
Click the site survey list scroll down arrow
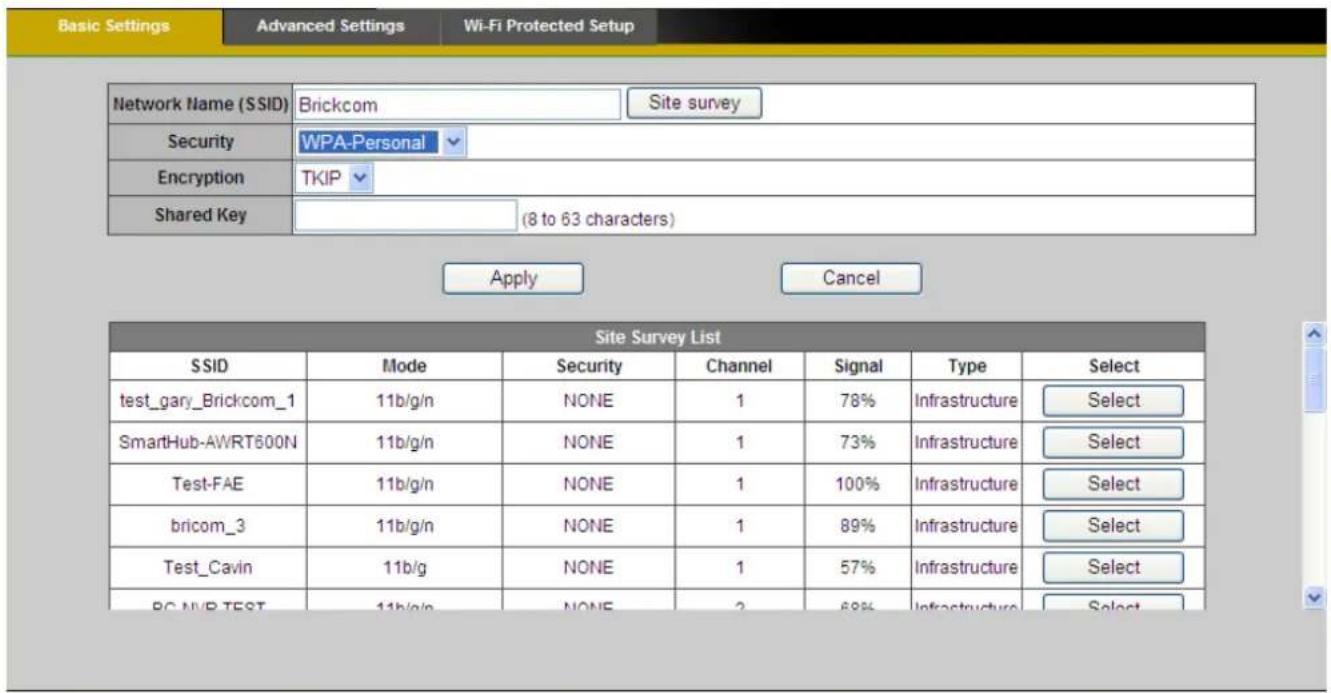pos(1315,597)
